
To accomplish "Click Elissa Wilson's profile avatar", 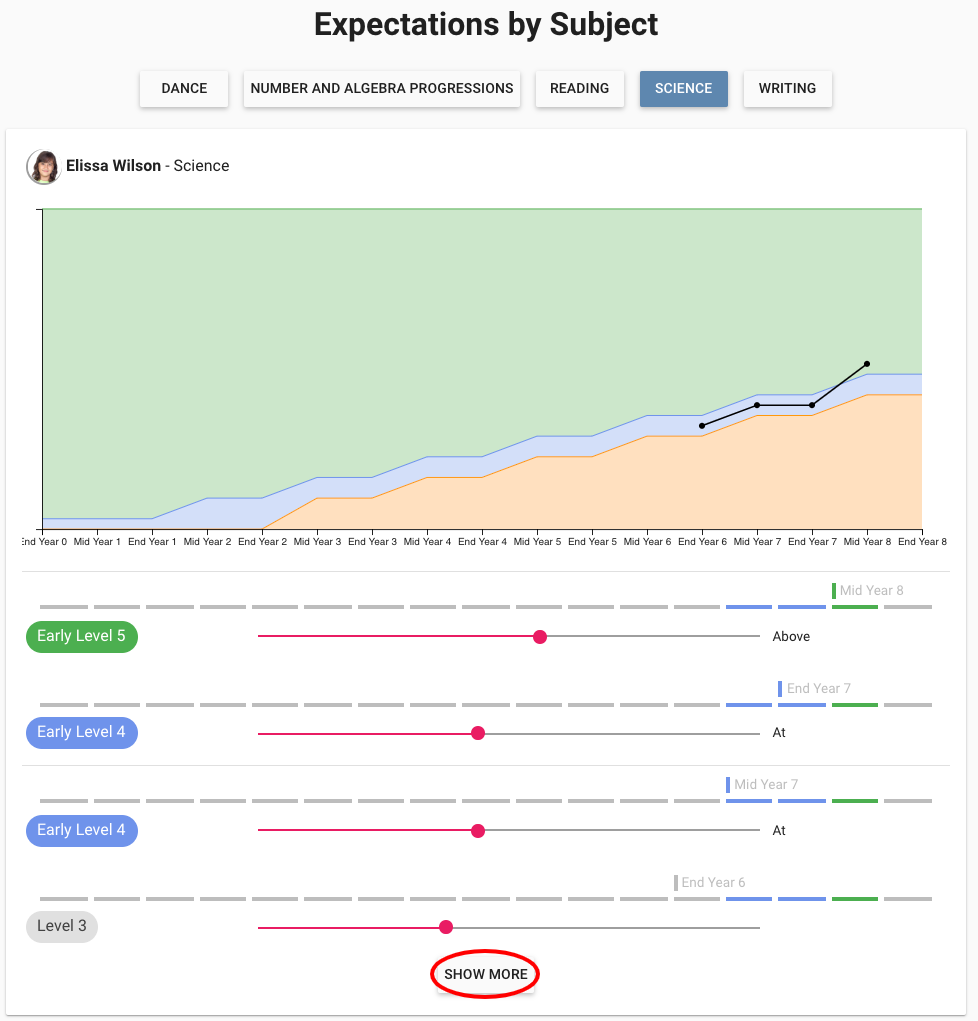I will (x=43, y=167).
